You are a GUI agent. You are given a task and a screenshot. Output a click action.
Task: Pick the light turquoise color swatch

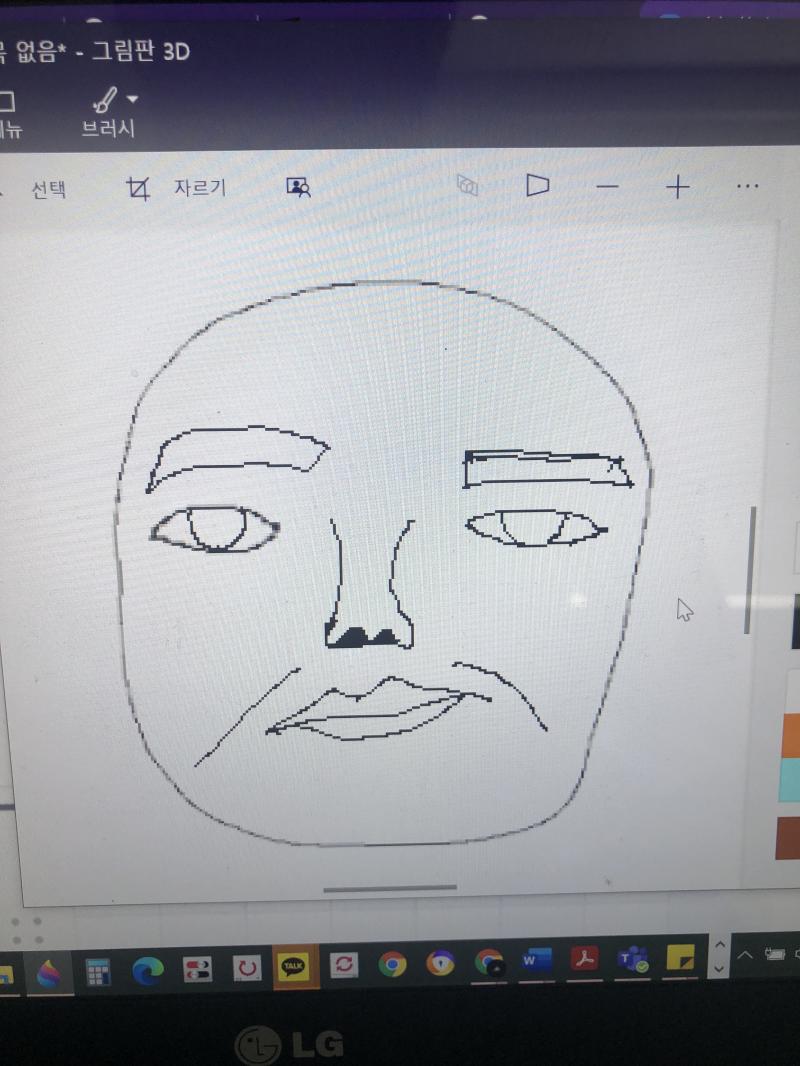[x=790, y=780]
